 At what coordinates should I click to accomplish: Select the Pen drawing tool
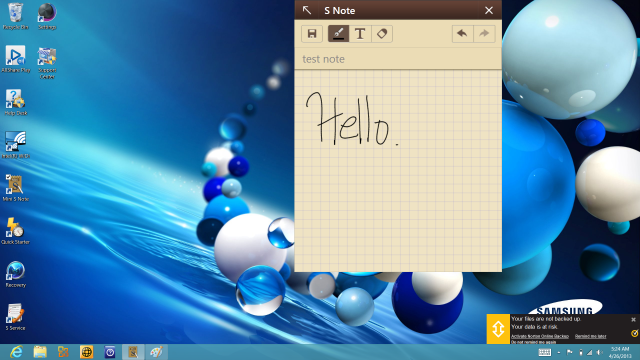click(338, 33)
